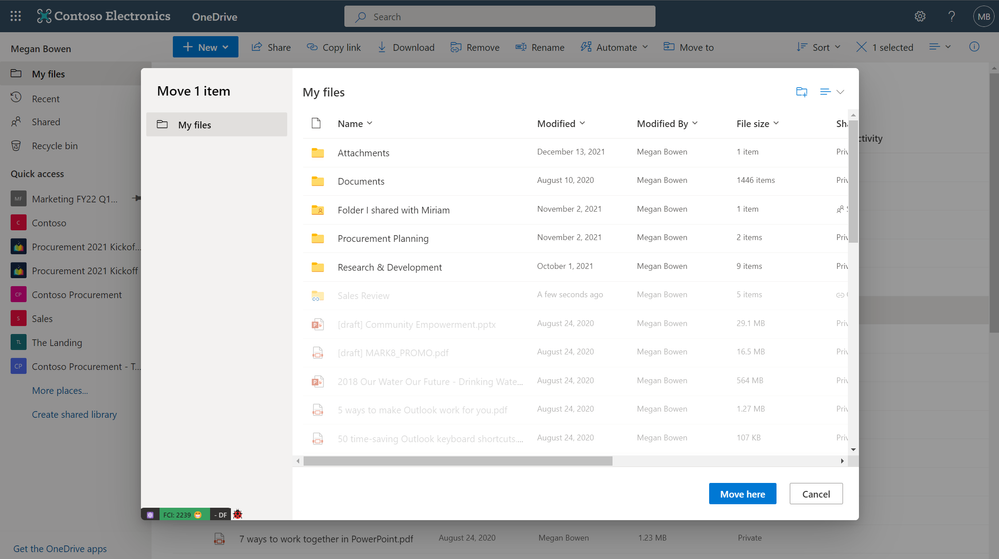The image size is (999, 559).
Task: Click the Download toolbar icon
Action: click(382, 47)
